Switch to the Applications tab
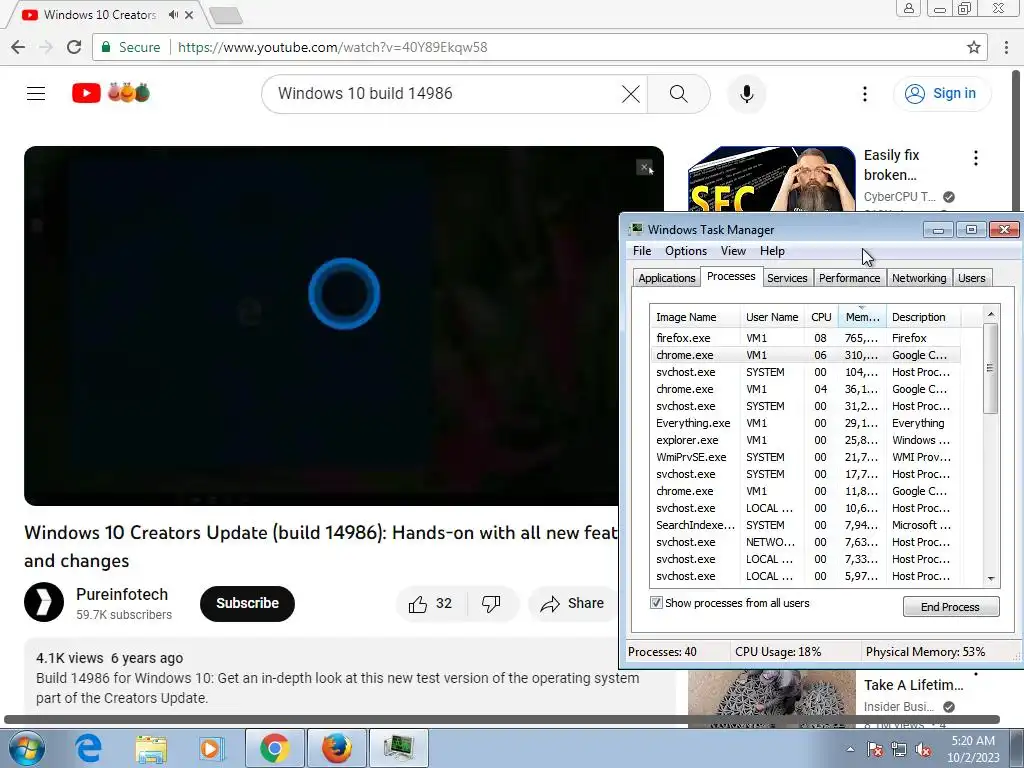 click(x=667, y=278)
